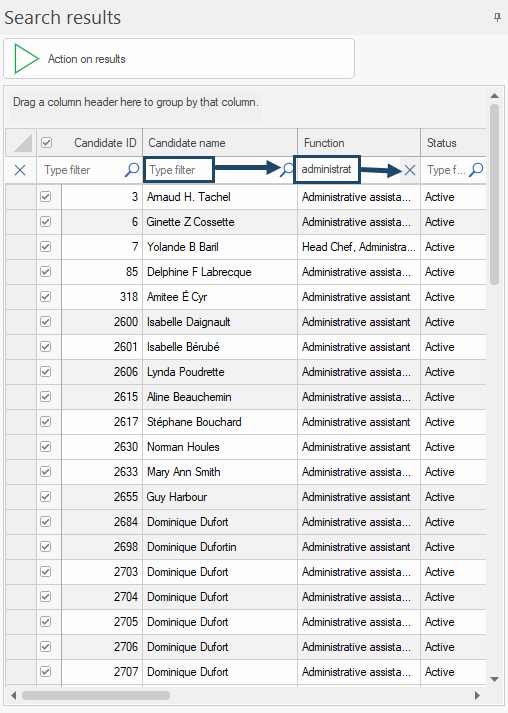Select the Lynda Poudrette name cell
Screen dimensions: 508x713
tap(220, 372)
